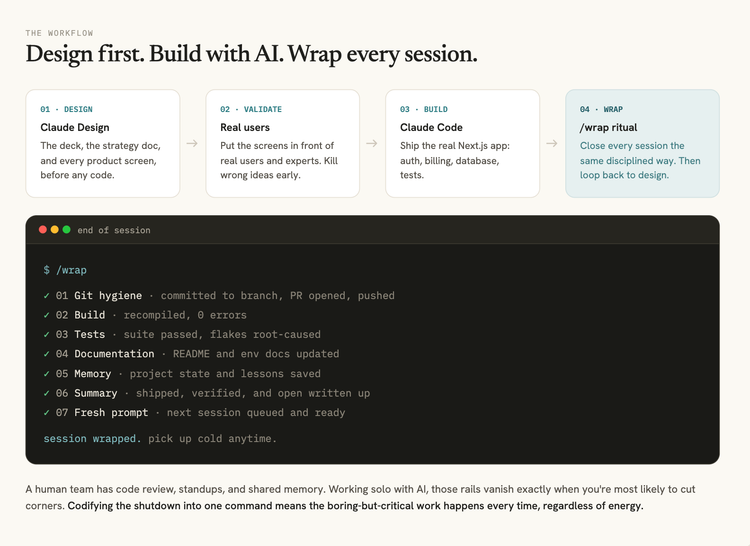750x546 pixels.
Task: Click the '02 Build' checklist row
Action: point(145,315)
